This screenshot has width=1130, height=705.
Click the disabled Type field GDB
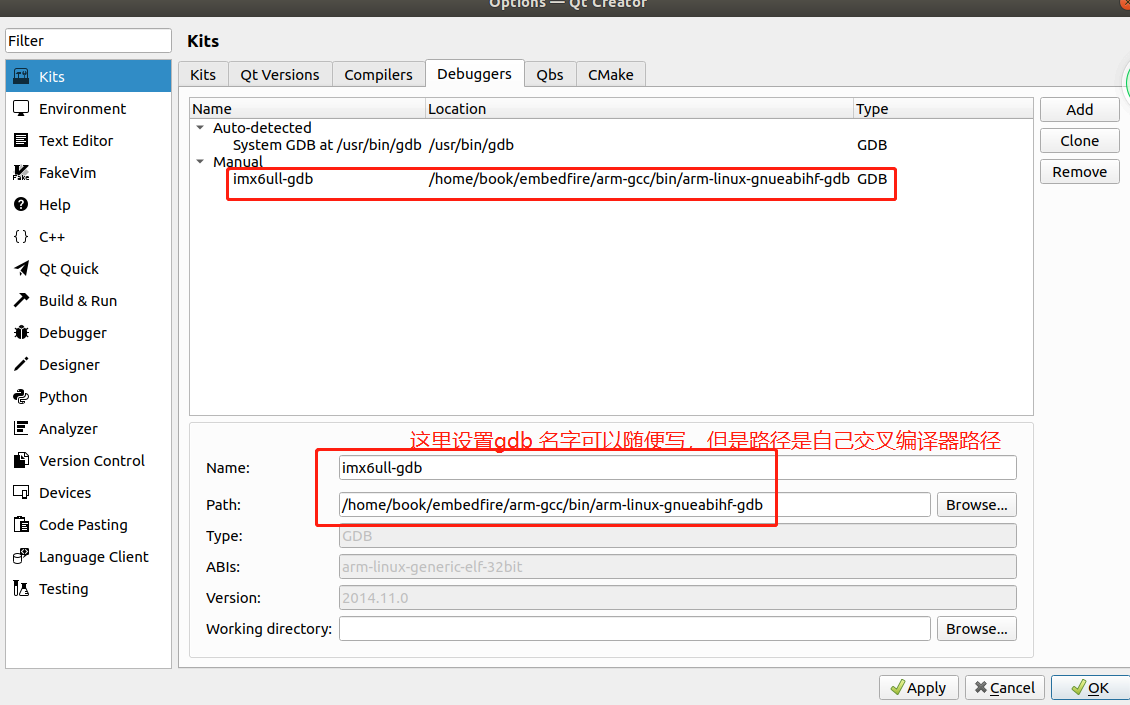coord(677,536)
